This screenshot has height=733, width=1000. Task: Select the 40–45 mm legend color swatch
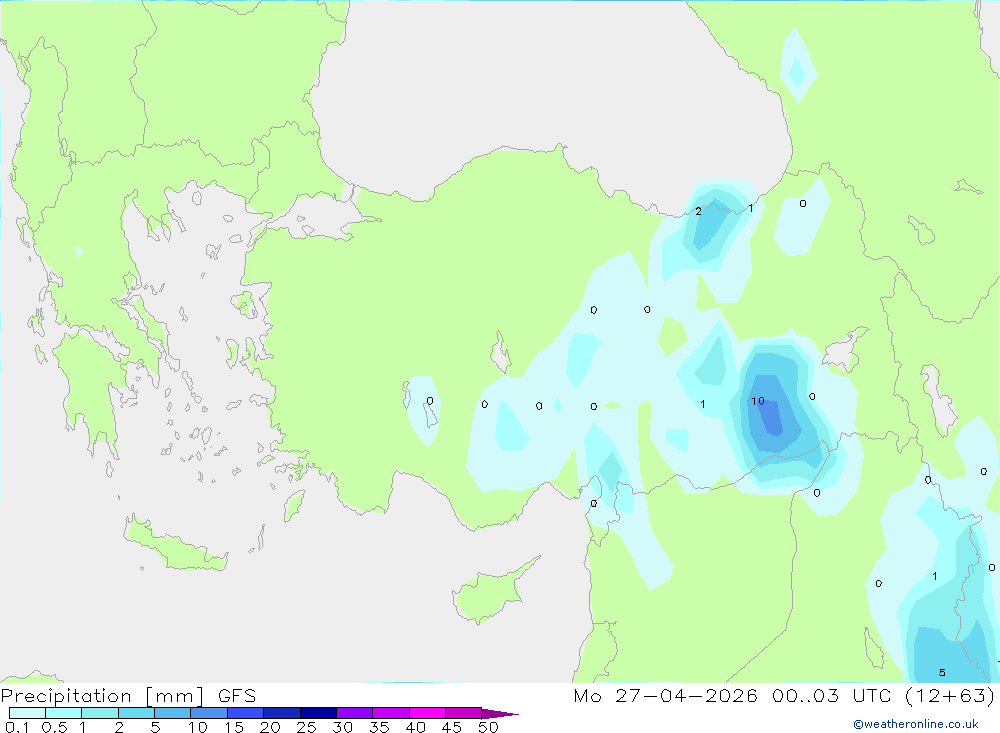427,713
